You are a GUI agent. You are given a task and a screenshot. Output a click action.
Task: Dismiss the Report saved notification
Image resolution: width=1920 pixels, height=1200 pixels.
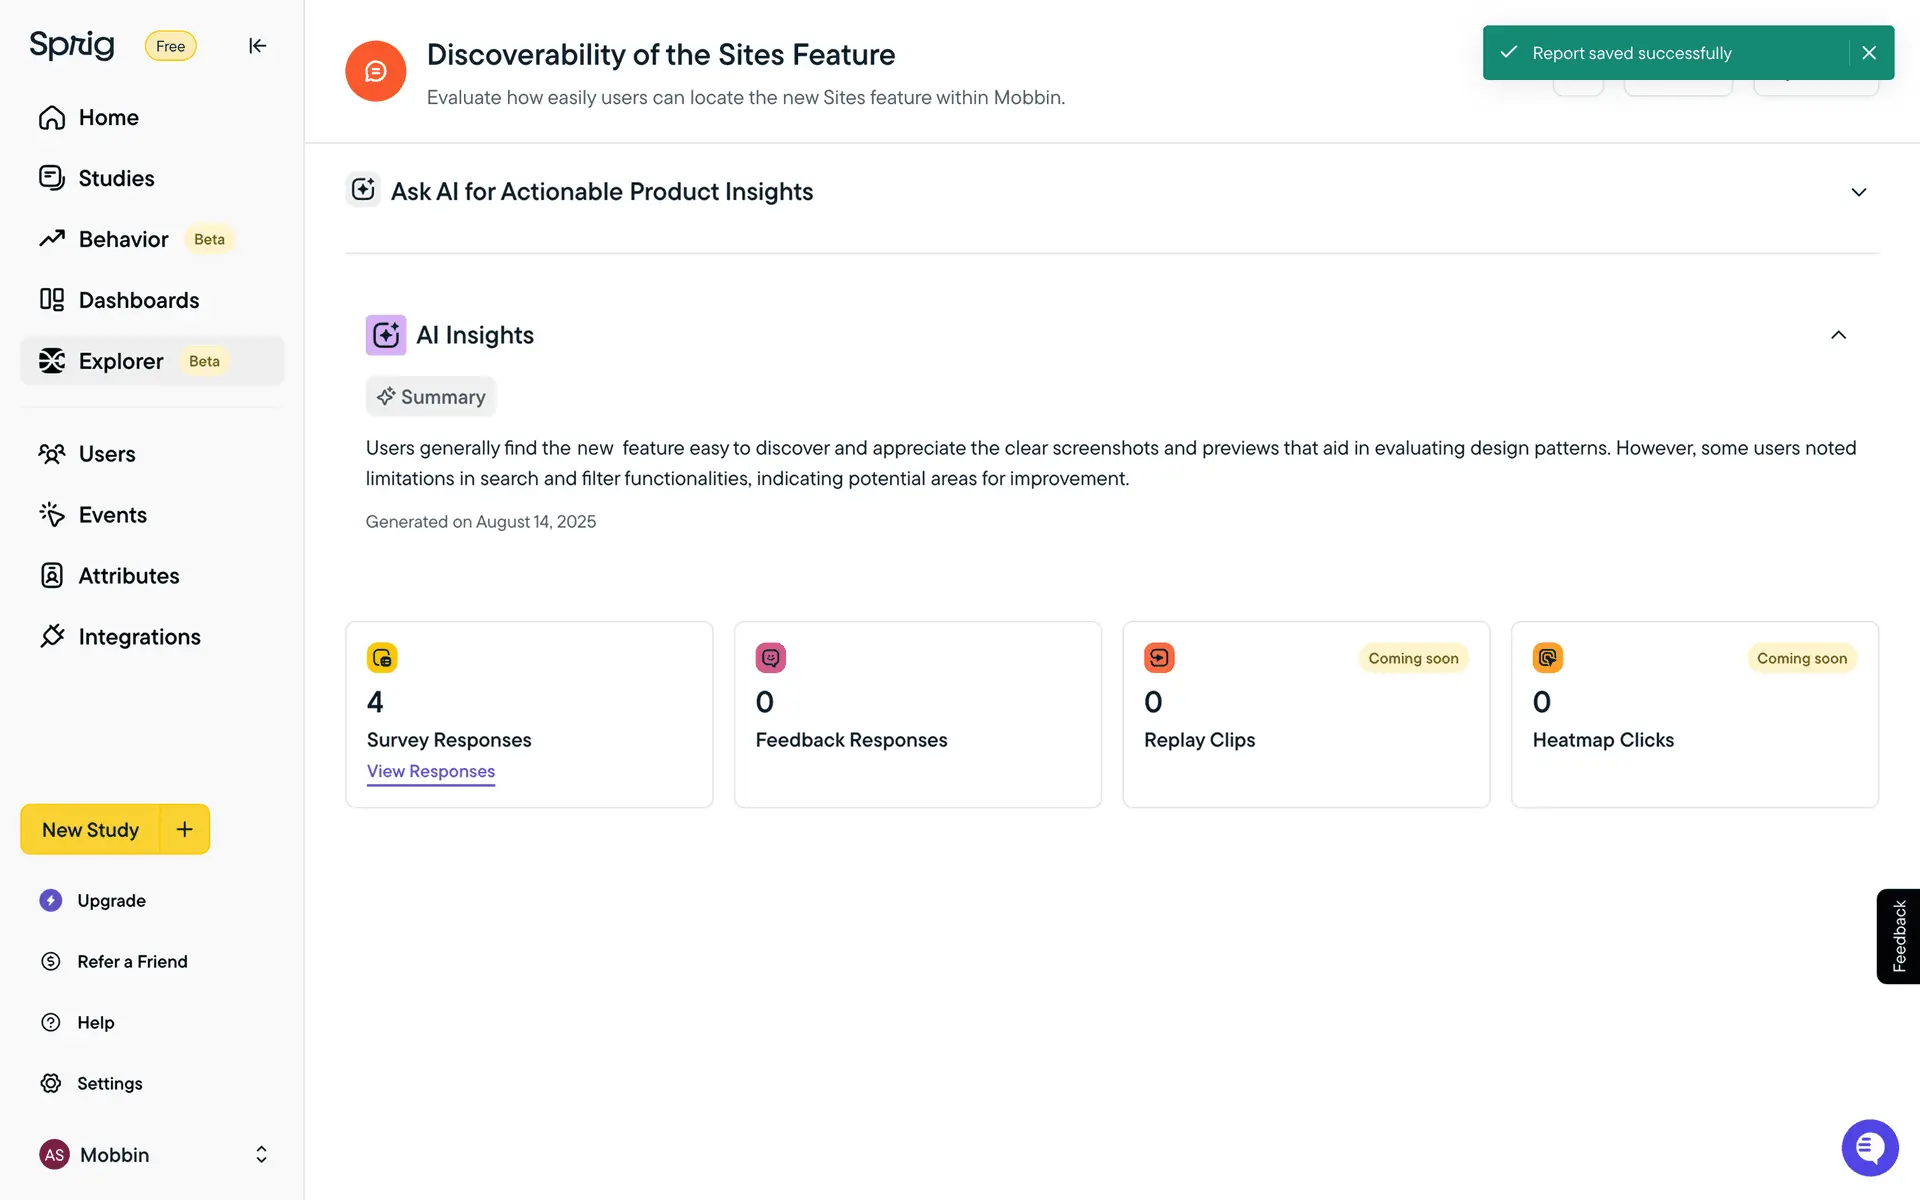(x=1869, y=53)
